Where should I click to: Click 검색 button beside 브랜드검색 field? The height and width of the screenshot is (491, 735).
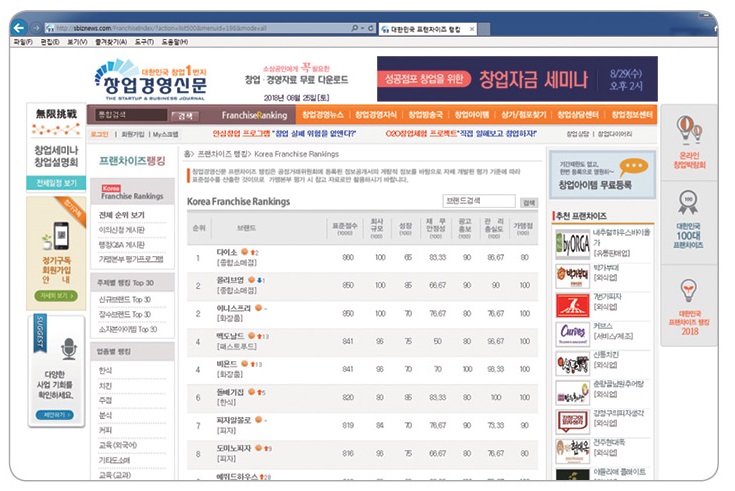529,203
